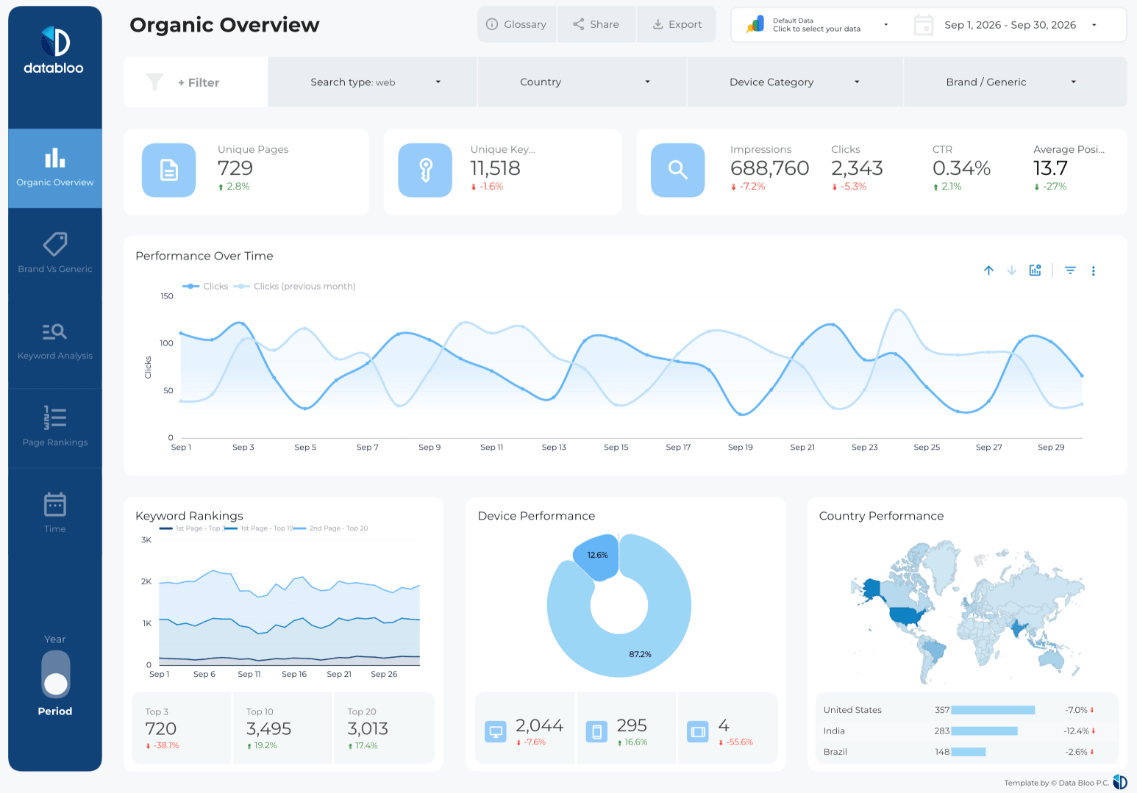
Task: Click the mobile count 295
Action: 632,726
